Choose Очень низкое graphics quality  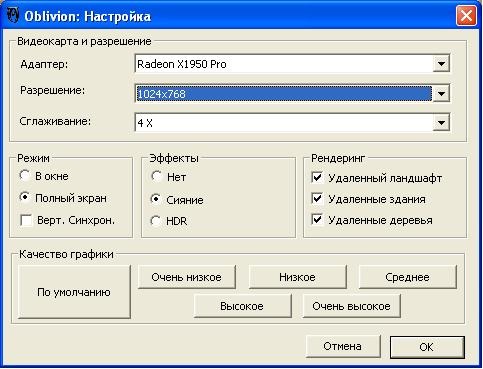(x=187, y=277)
